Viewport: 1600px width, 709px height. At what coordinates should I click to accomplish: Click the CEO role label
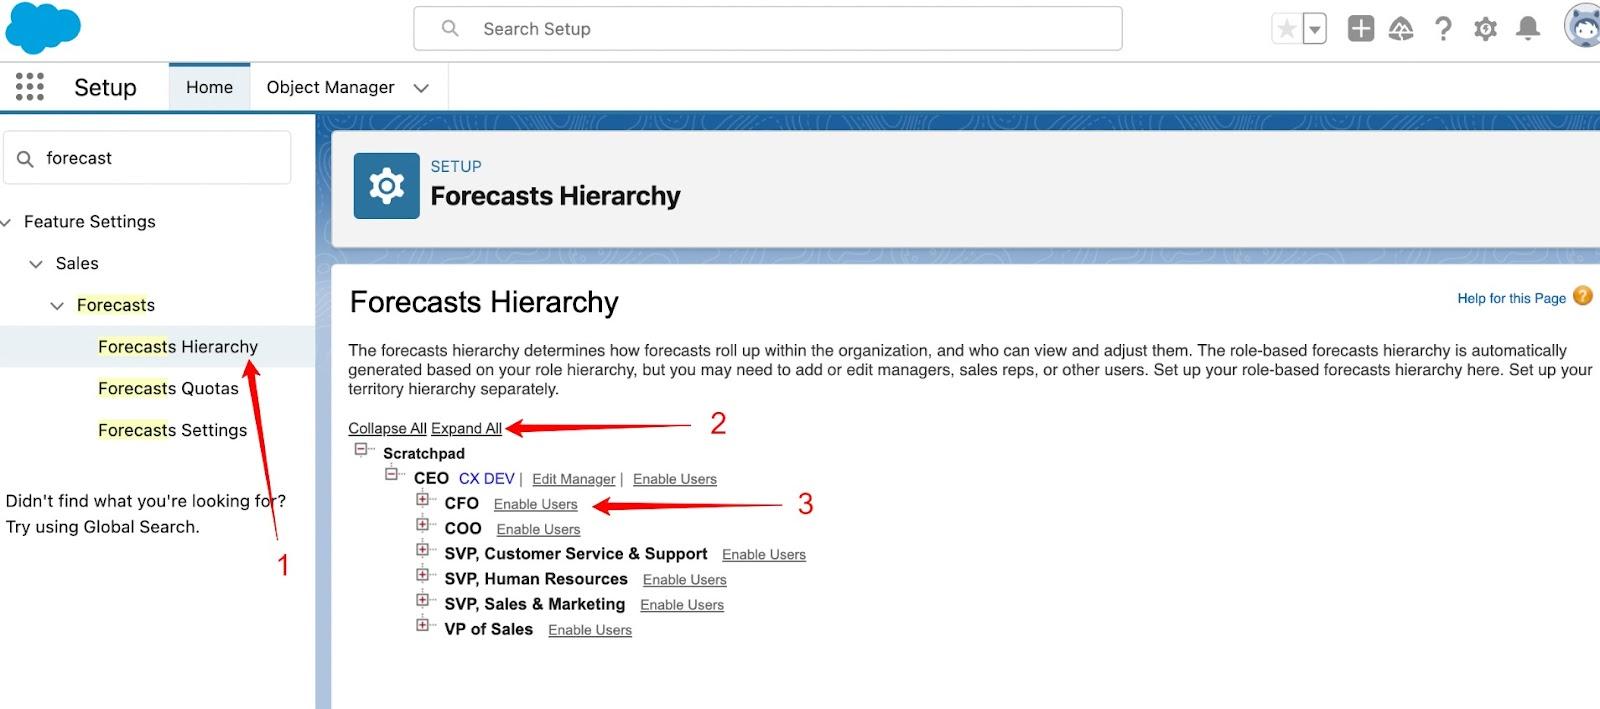(x=431, y=478)
